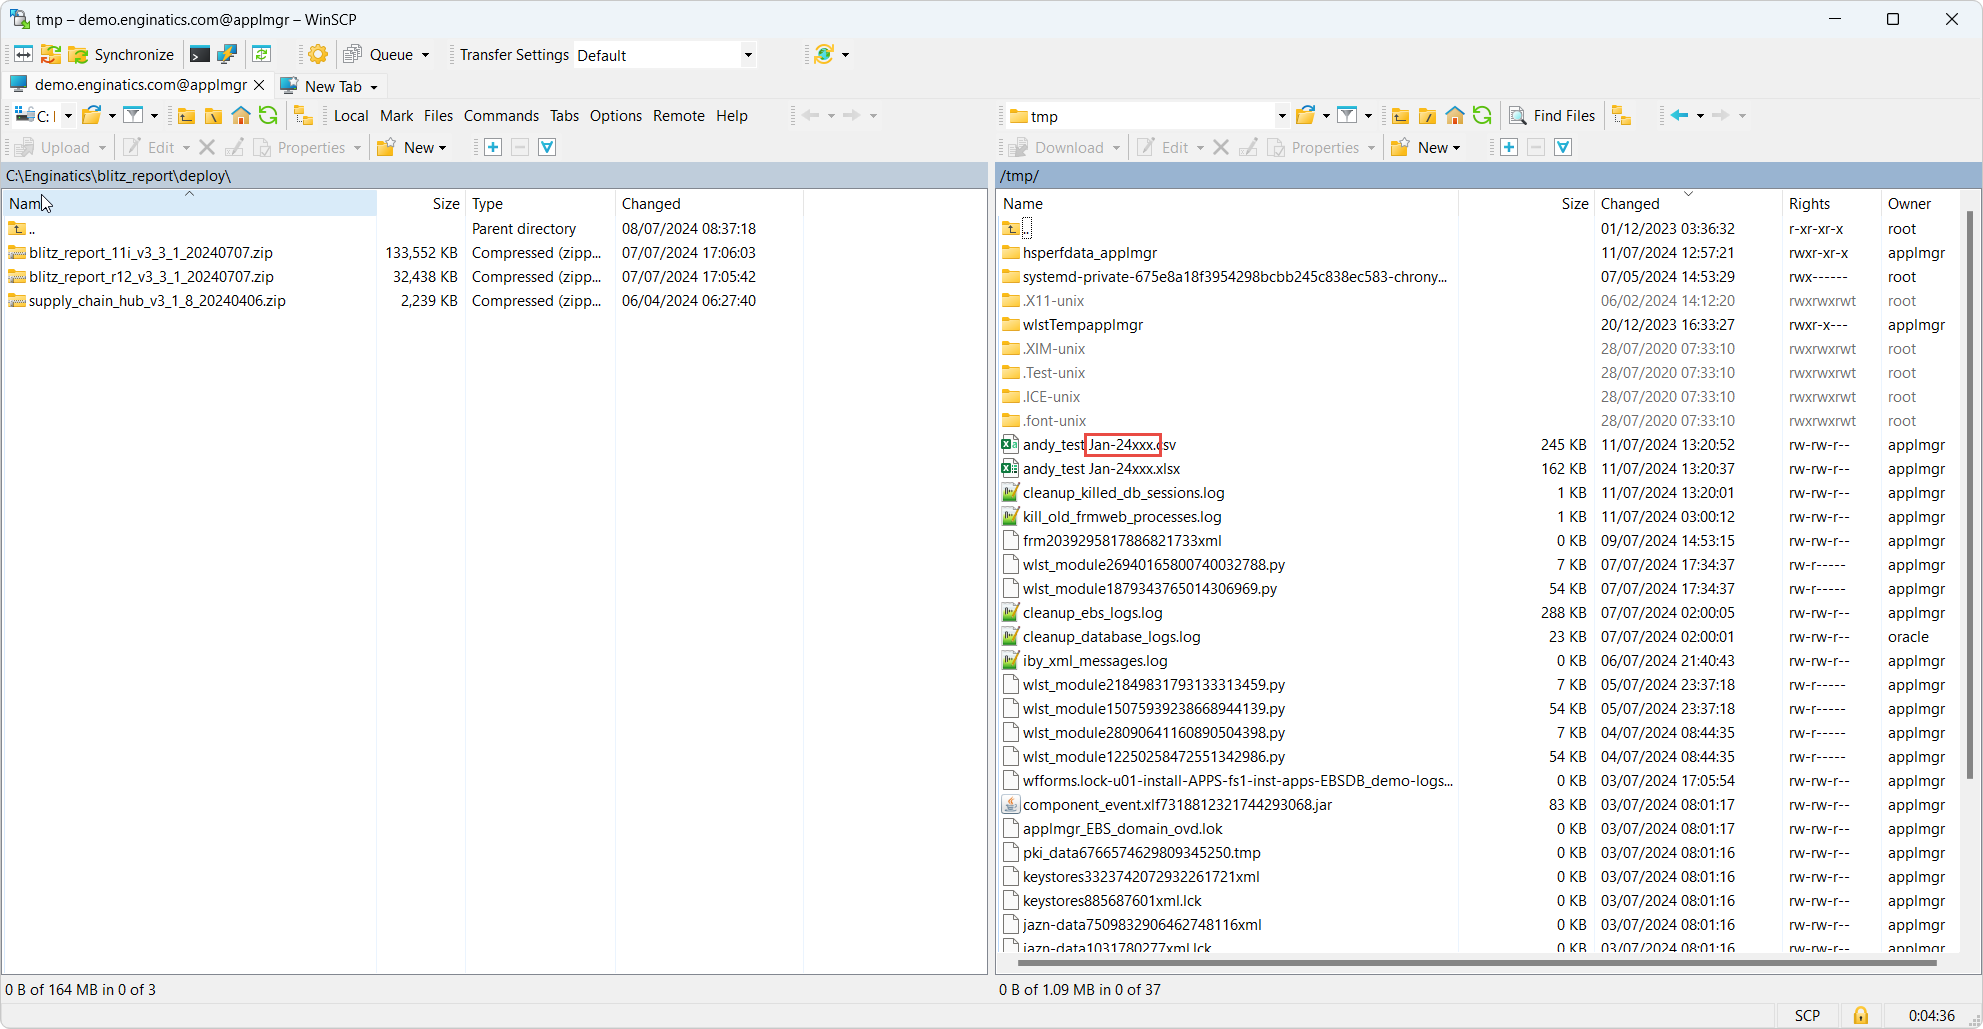
Task: Close the demo.enginatics.com@applmgr session tab
Action: coord(259,85)
